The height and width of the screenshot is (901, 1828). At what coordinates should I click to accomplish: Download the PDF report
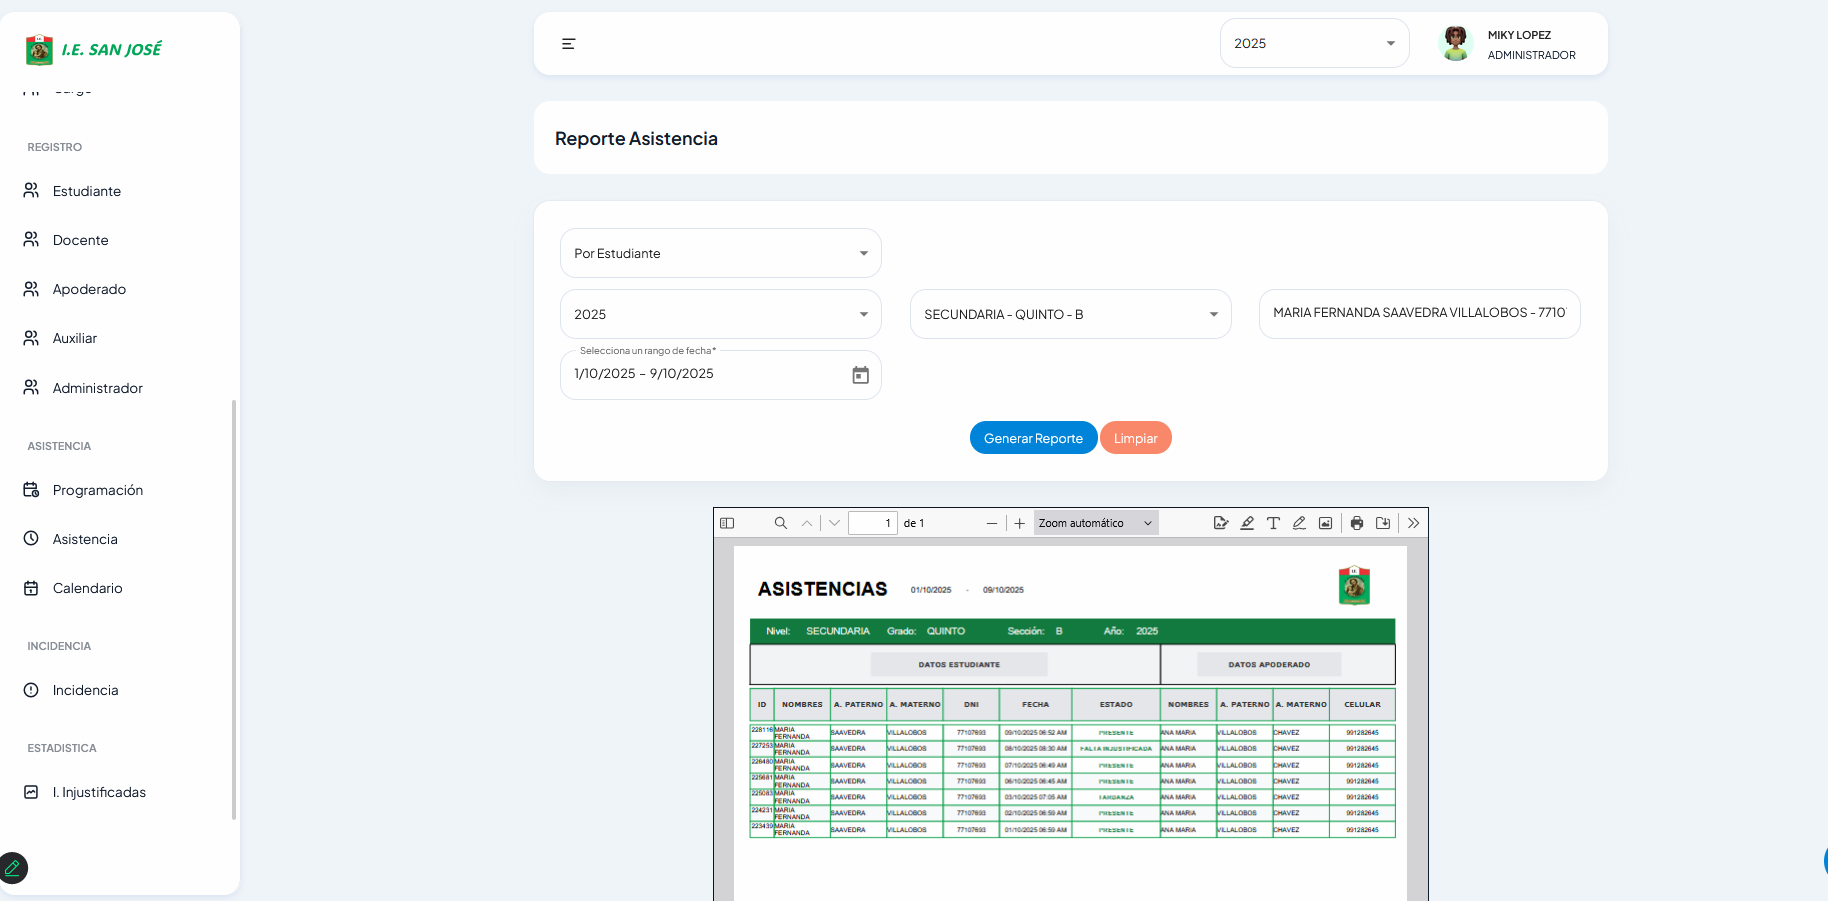click(x=1383, y=523)
